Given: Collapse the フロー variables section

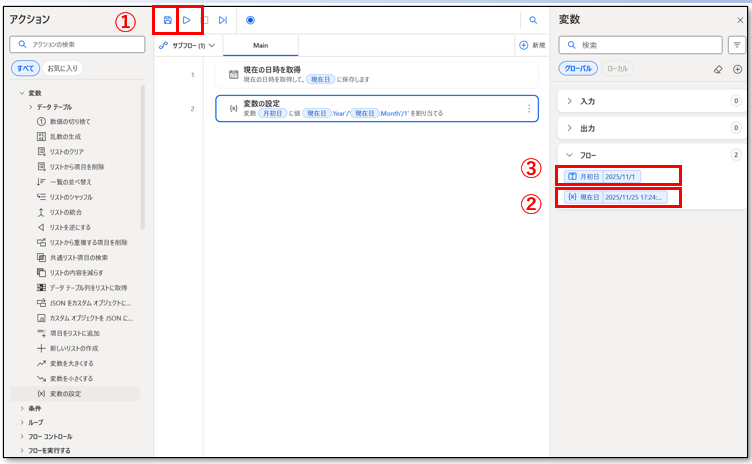Looking at the screenshot, I should (x=570, y=155).
